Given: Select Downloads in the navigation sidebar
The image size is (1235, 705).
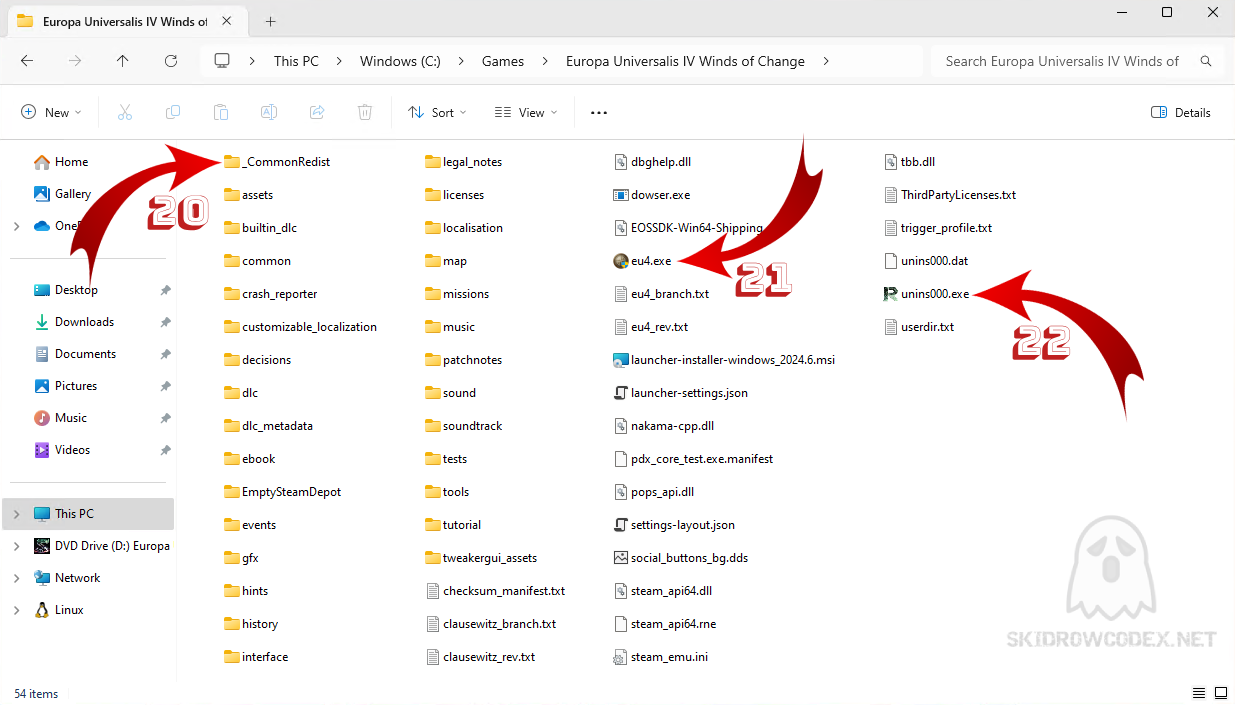Looking at the screenshot, I should click(x=84, y=322).
